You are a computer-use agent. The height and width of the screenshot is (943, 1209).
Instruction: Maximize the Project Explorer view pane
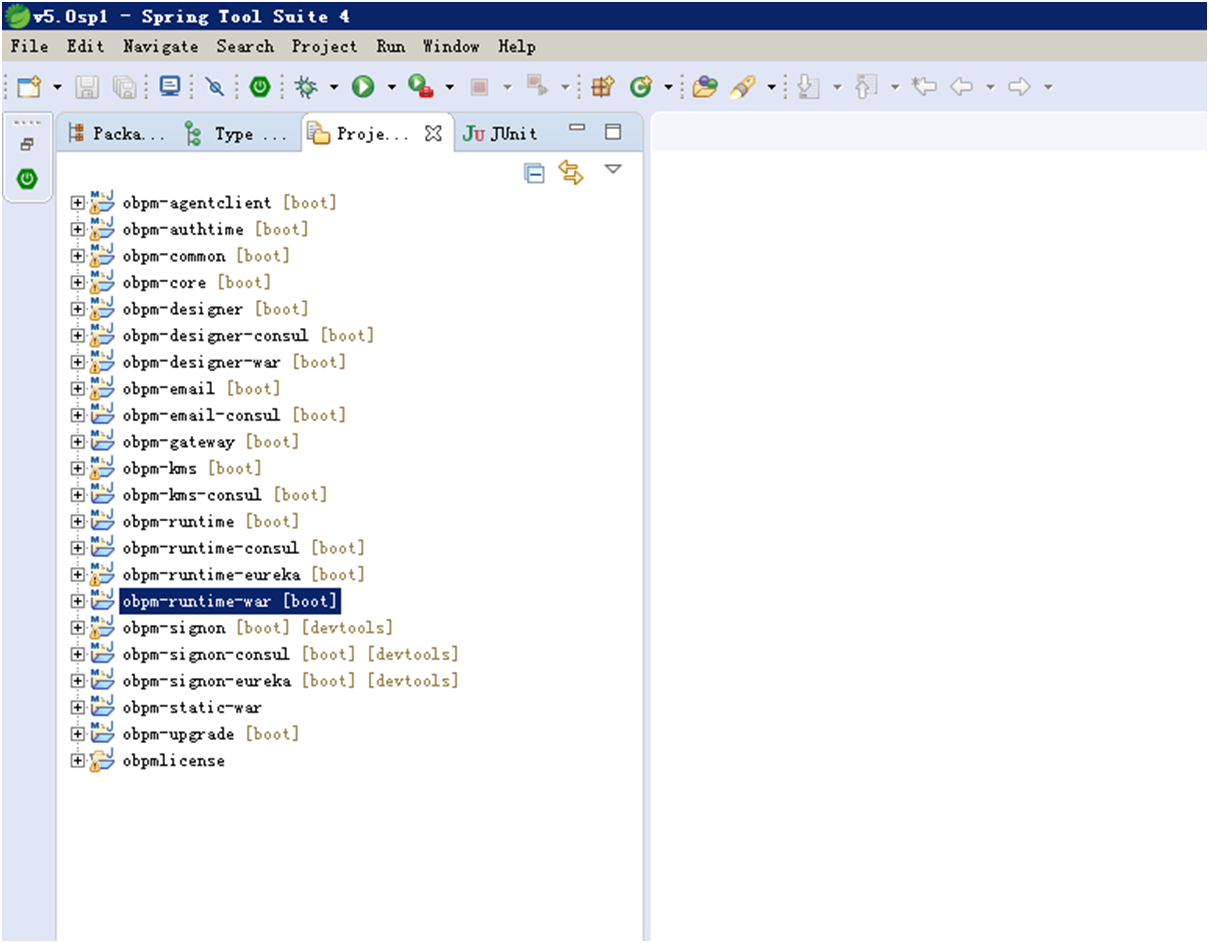click(613, 131)
